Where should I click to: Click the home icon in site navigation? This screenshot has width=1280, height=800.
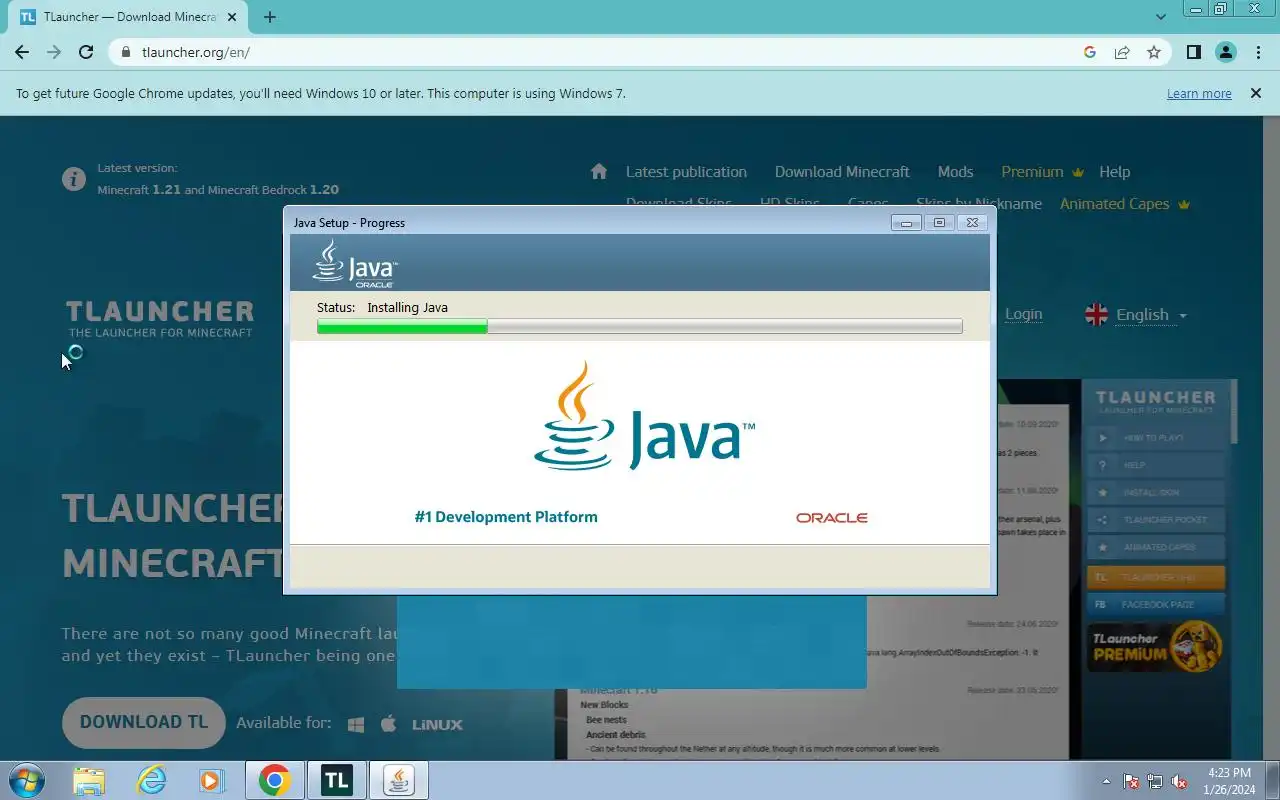(599, 171)
